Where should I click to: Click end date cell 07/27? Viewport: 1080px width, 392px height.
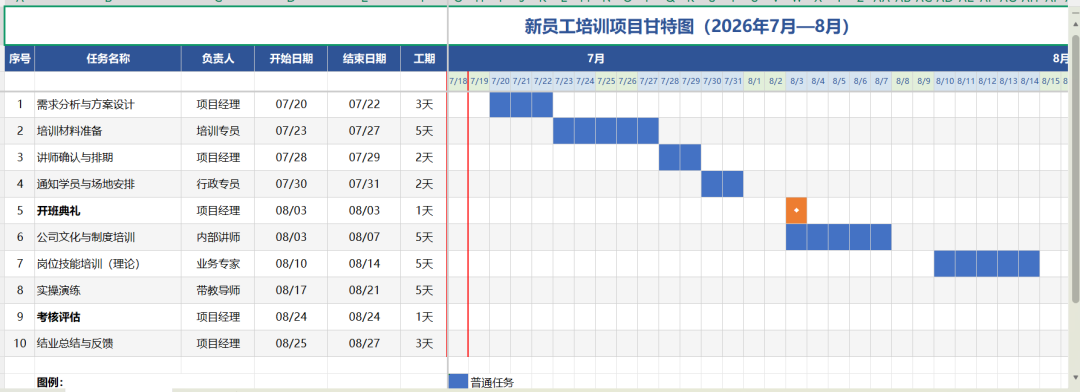pos(364,131)
